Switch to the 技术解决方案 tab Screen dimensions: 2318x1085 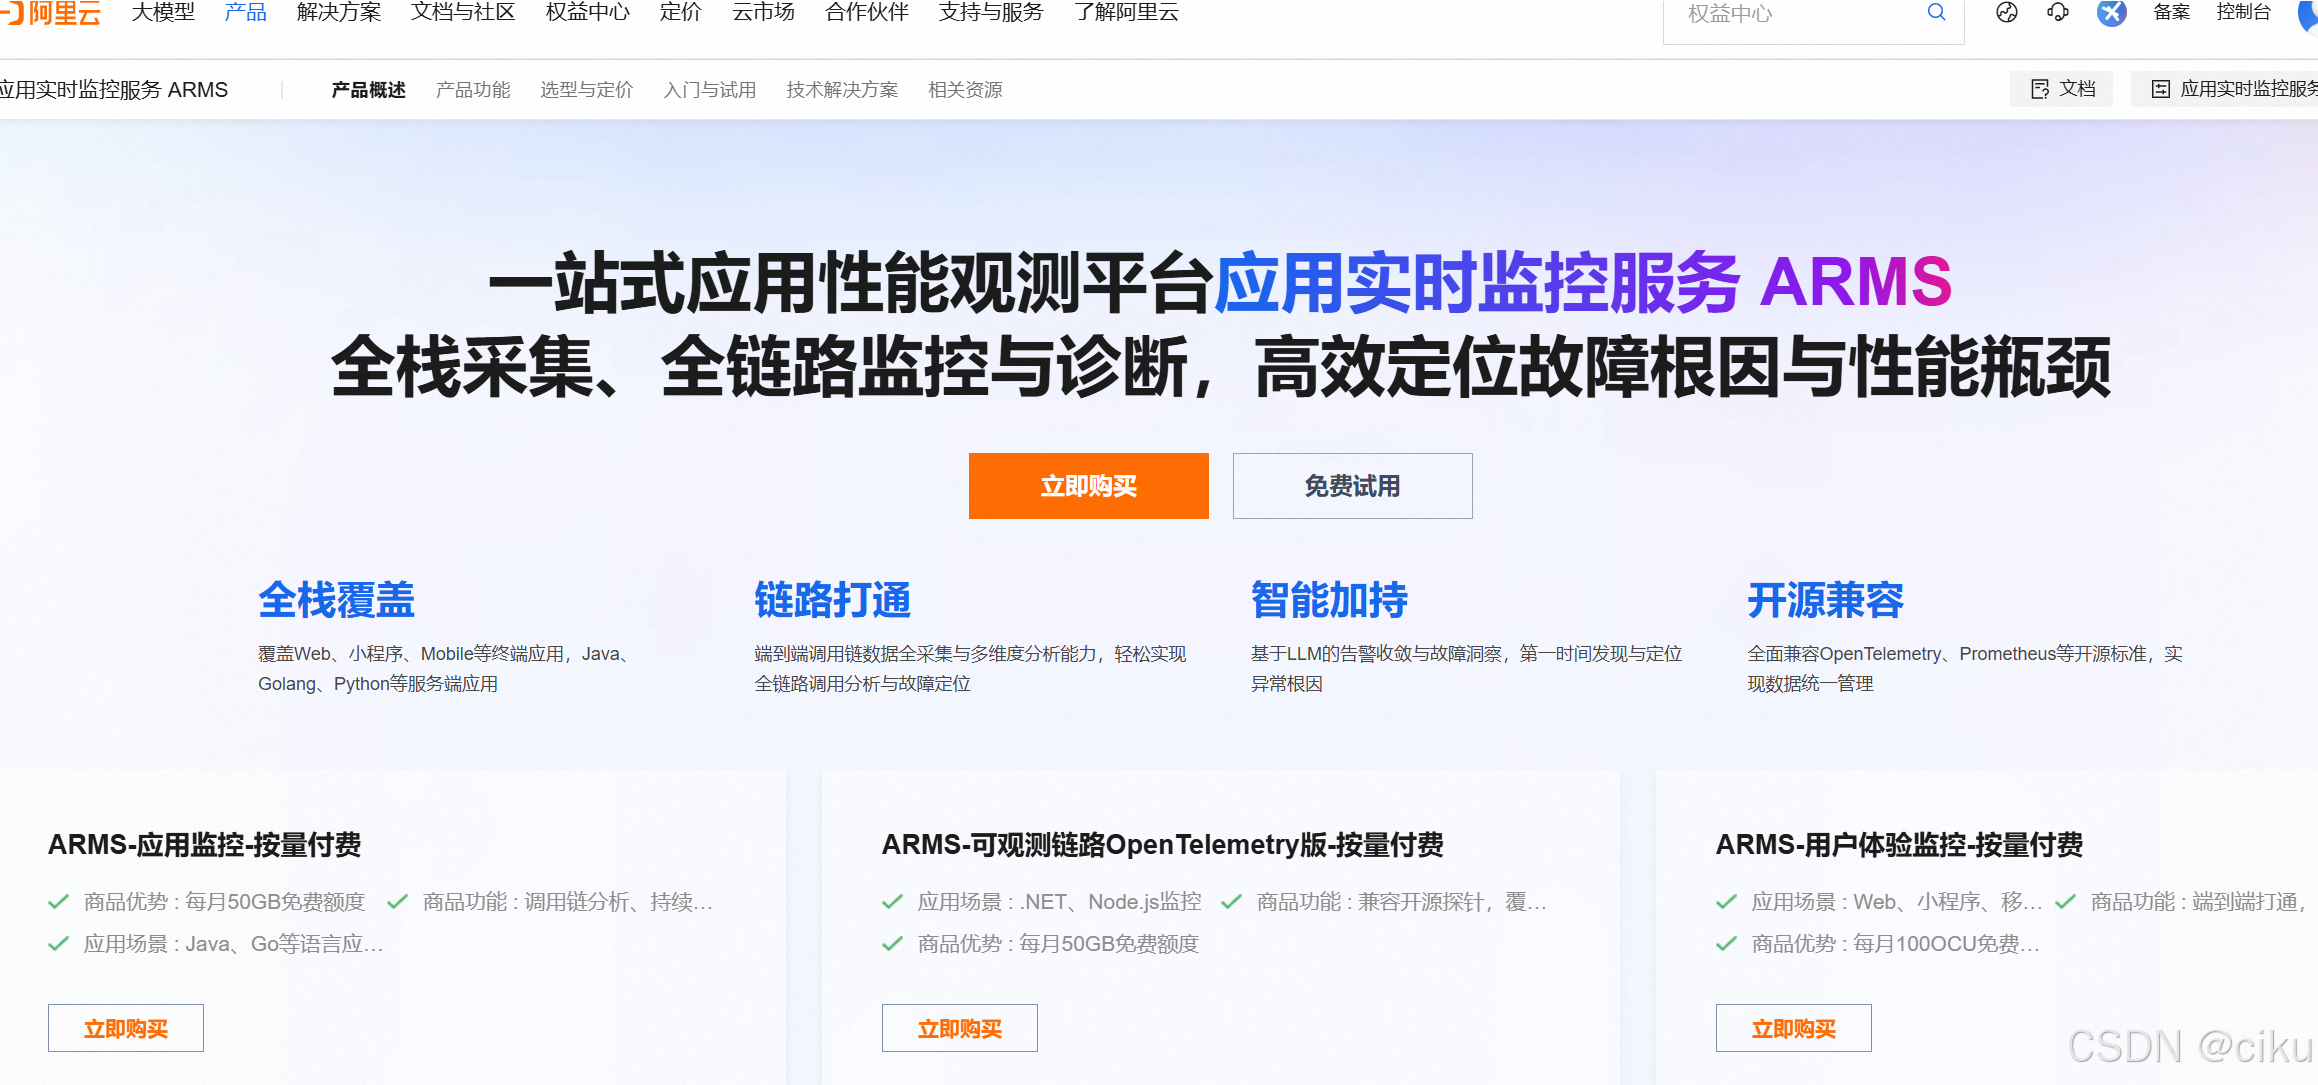[842, 90]
